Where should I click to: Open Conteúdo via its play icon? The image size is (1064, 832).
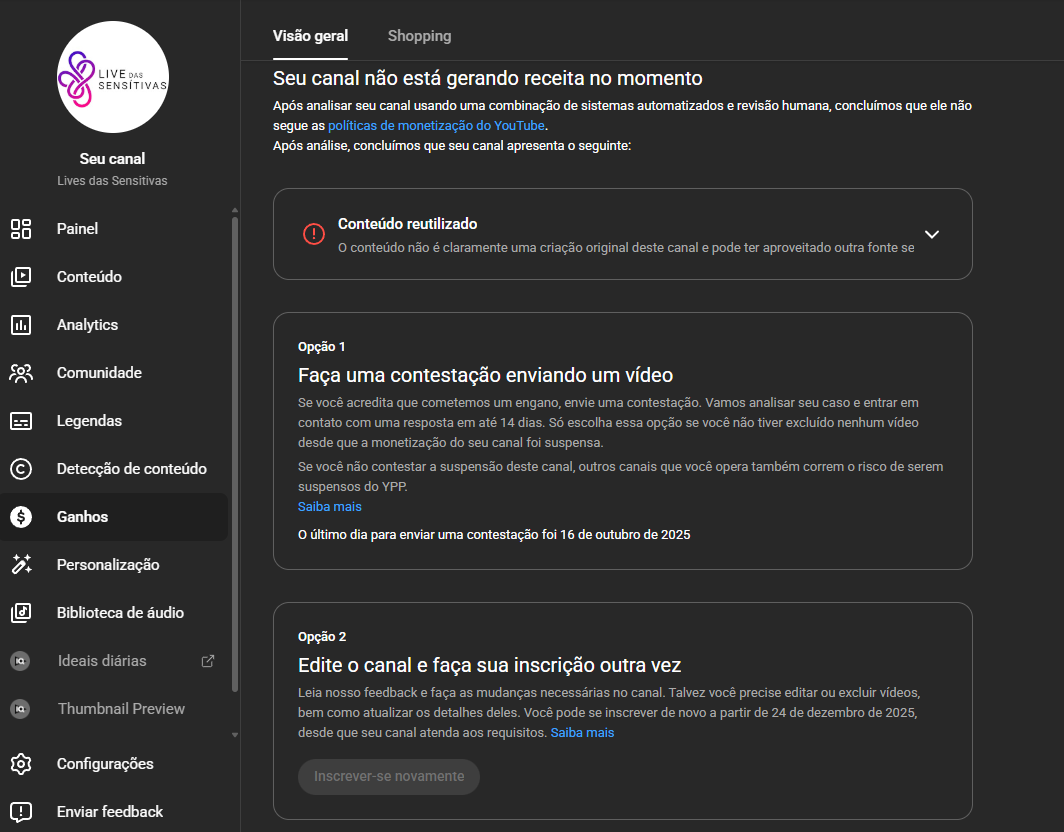point(21,277)
